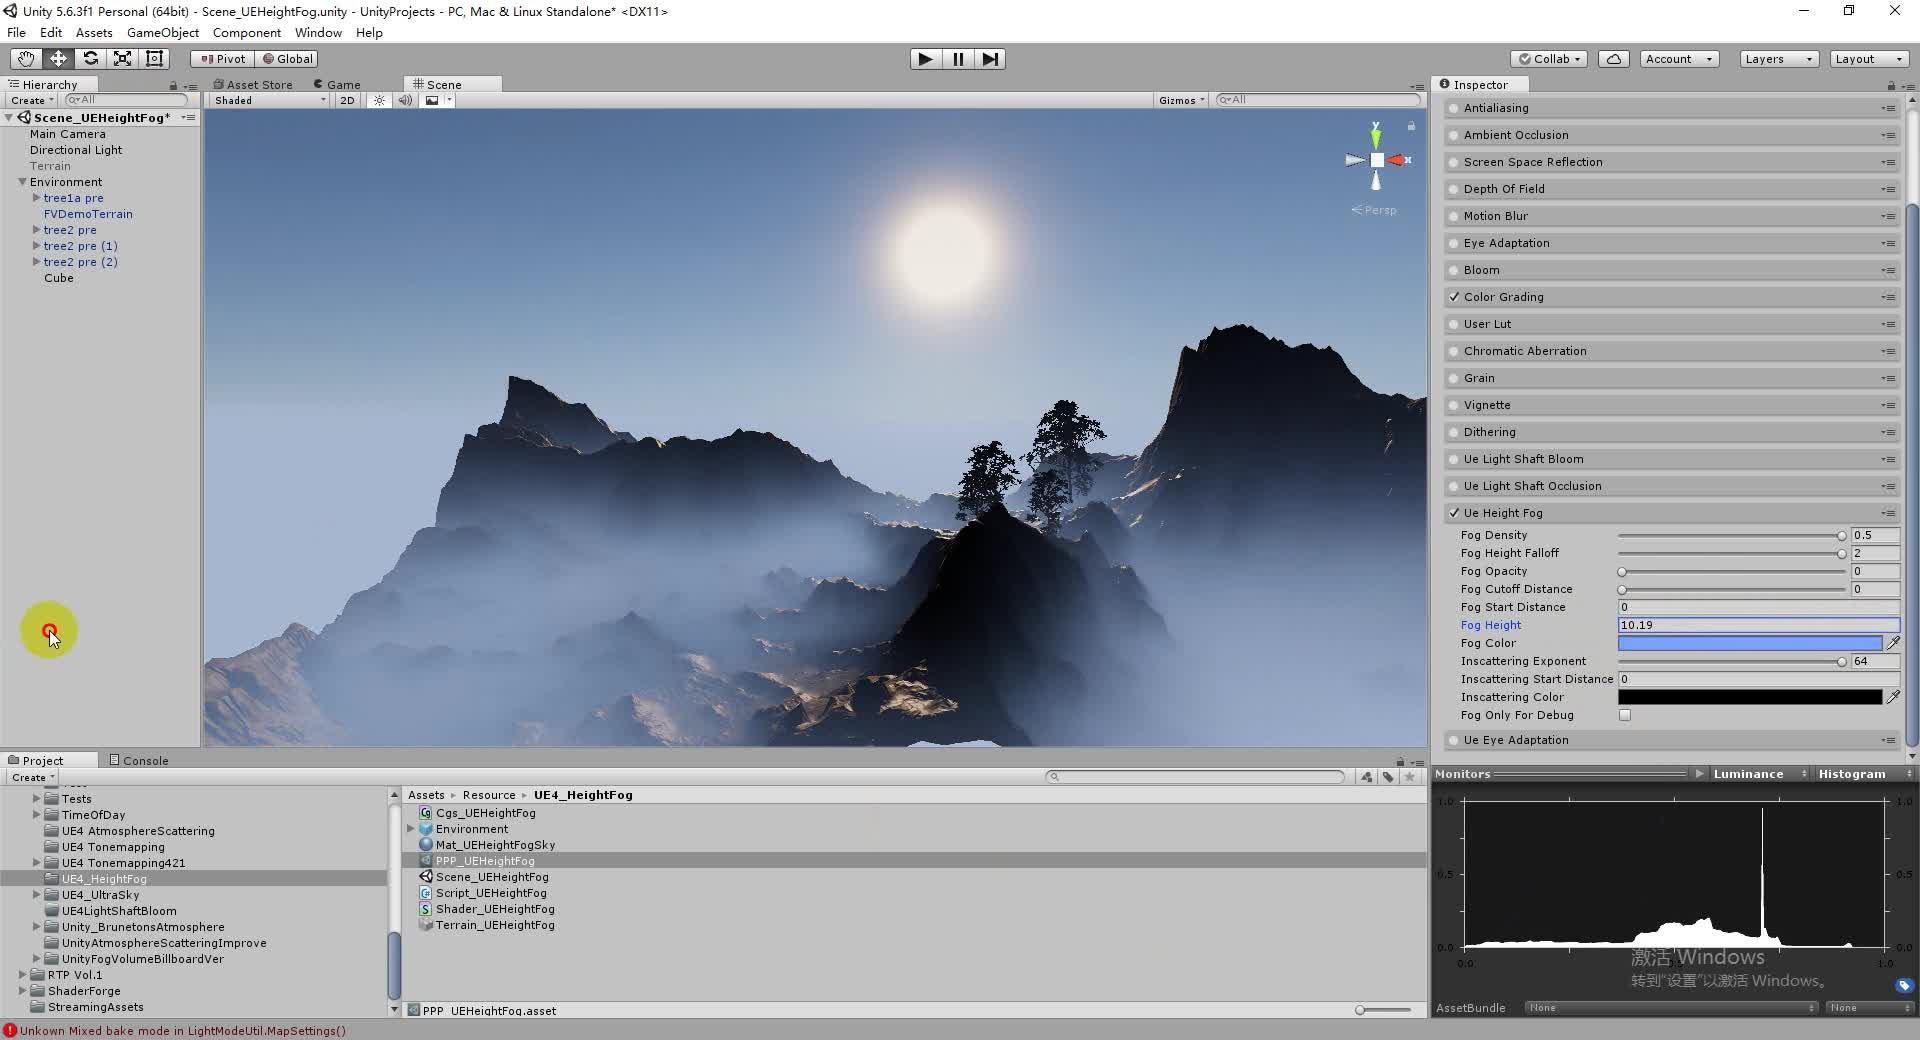1920x1040 pixels.
Task: Toggle scene lighting in the Scene view
Action: pos(378,100)
